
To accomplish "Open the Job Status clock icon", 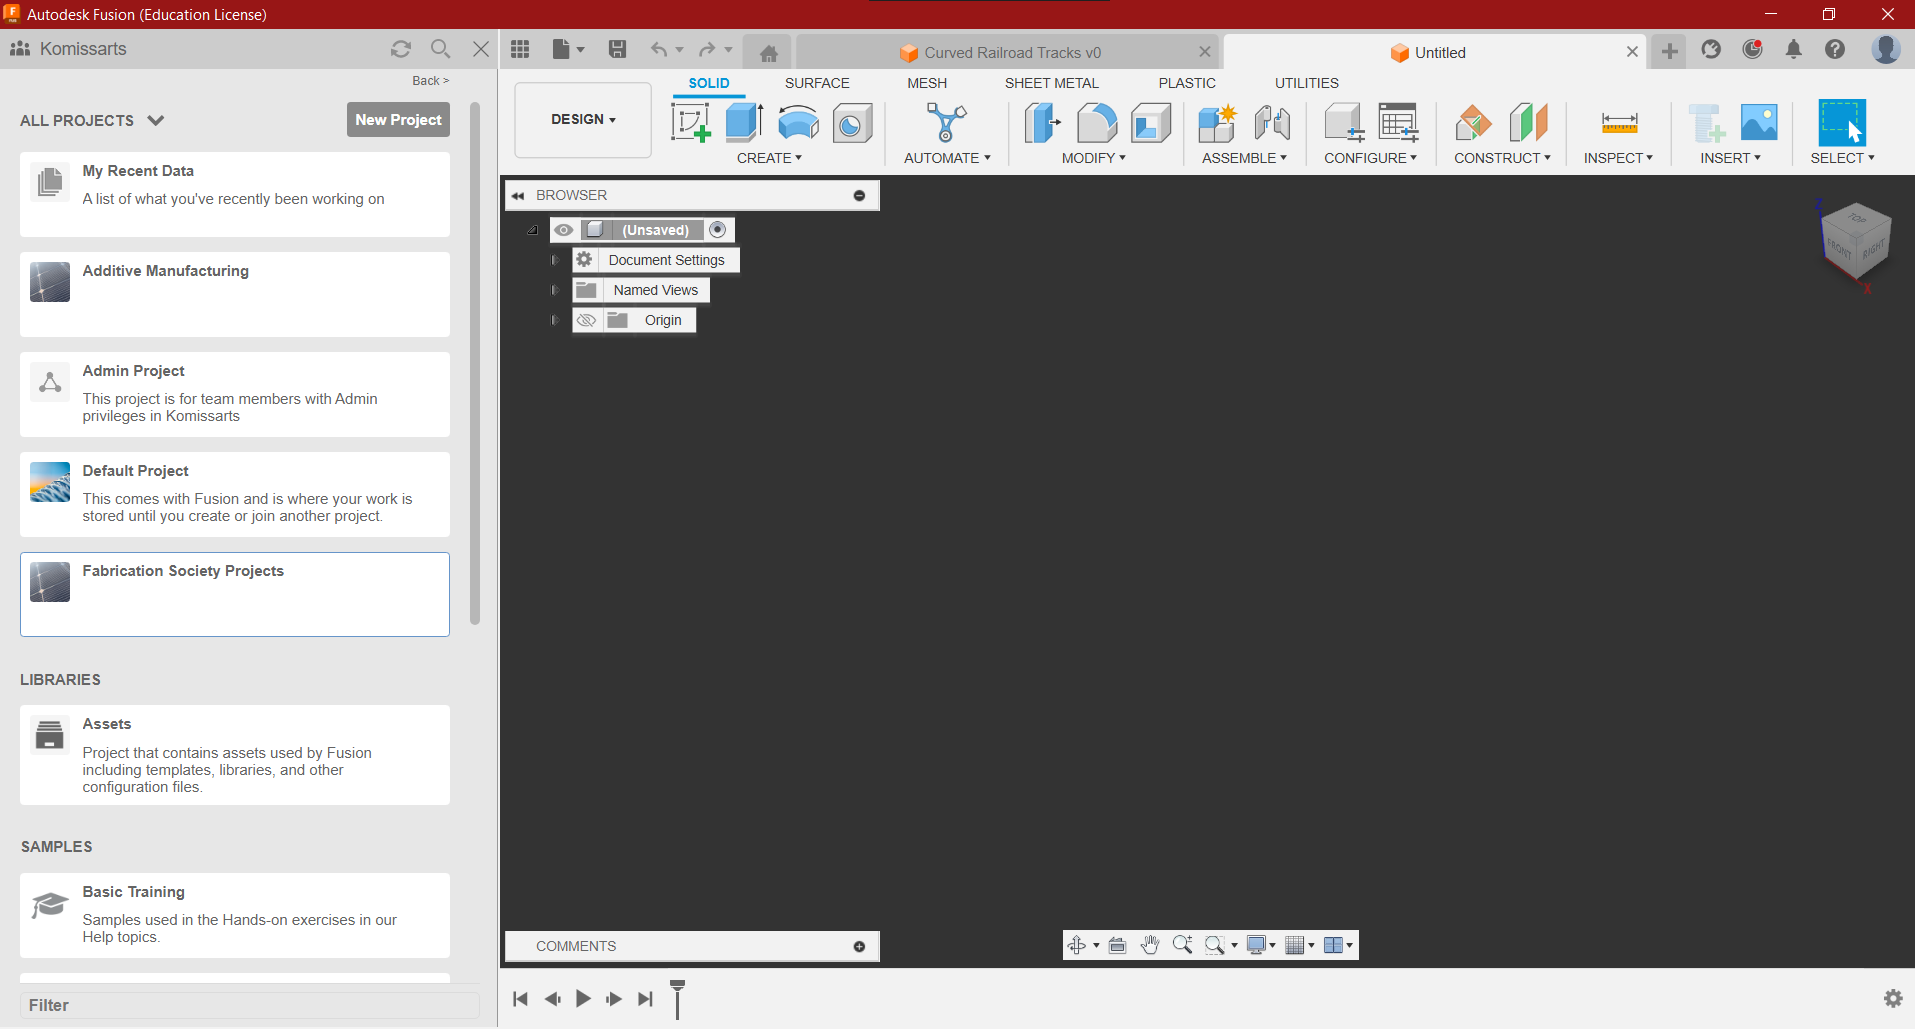I will coord(1752,49).
